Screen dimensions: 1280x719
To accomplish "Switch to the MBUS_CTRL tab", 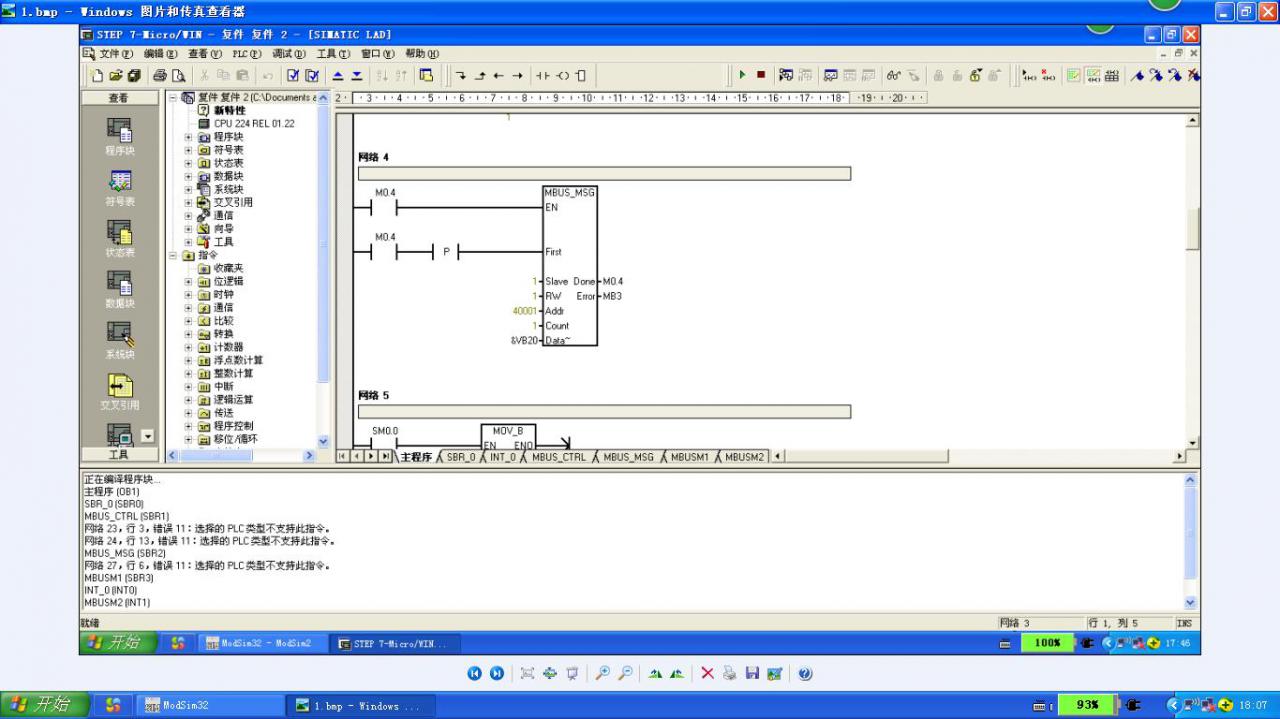I will pyautogui.click(x=559, y=457).
